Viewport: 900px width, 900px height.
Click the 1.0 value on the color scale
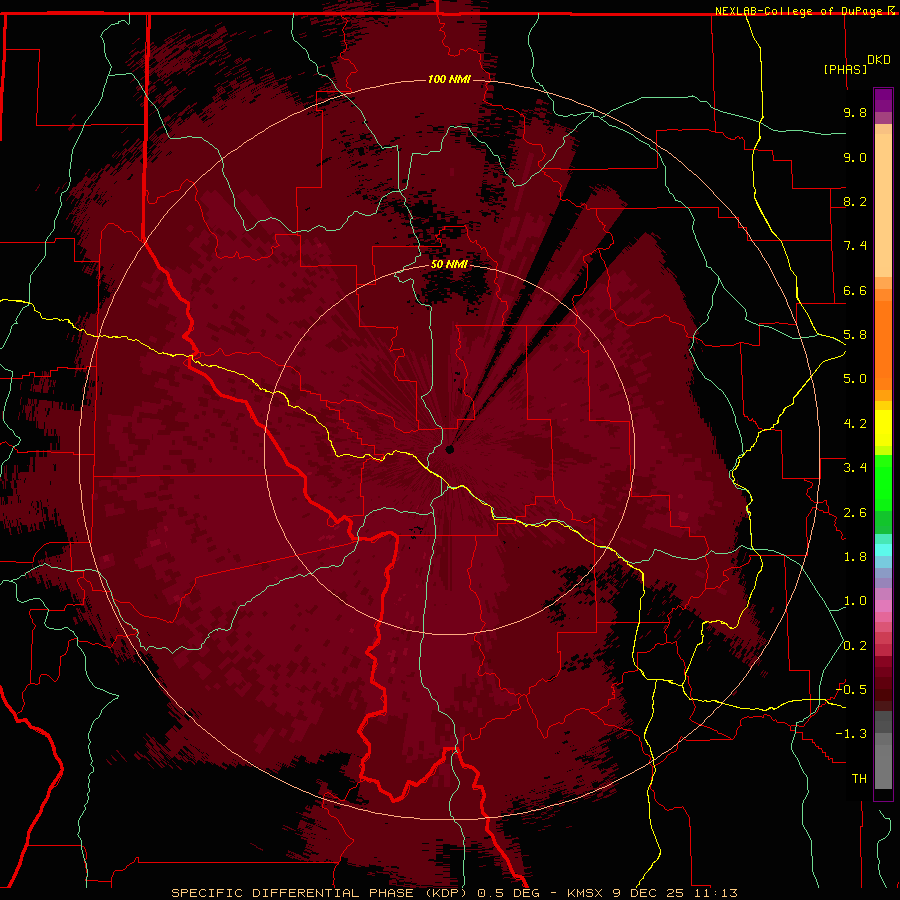pyautogui.click(x=855, y=601)
